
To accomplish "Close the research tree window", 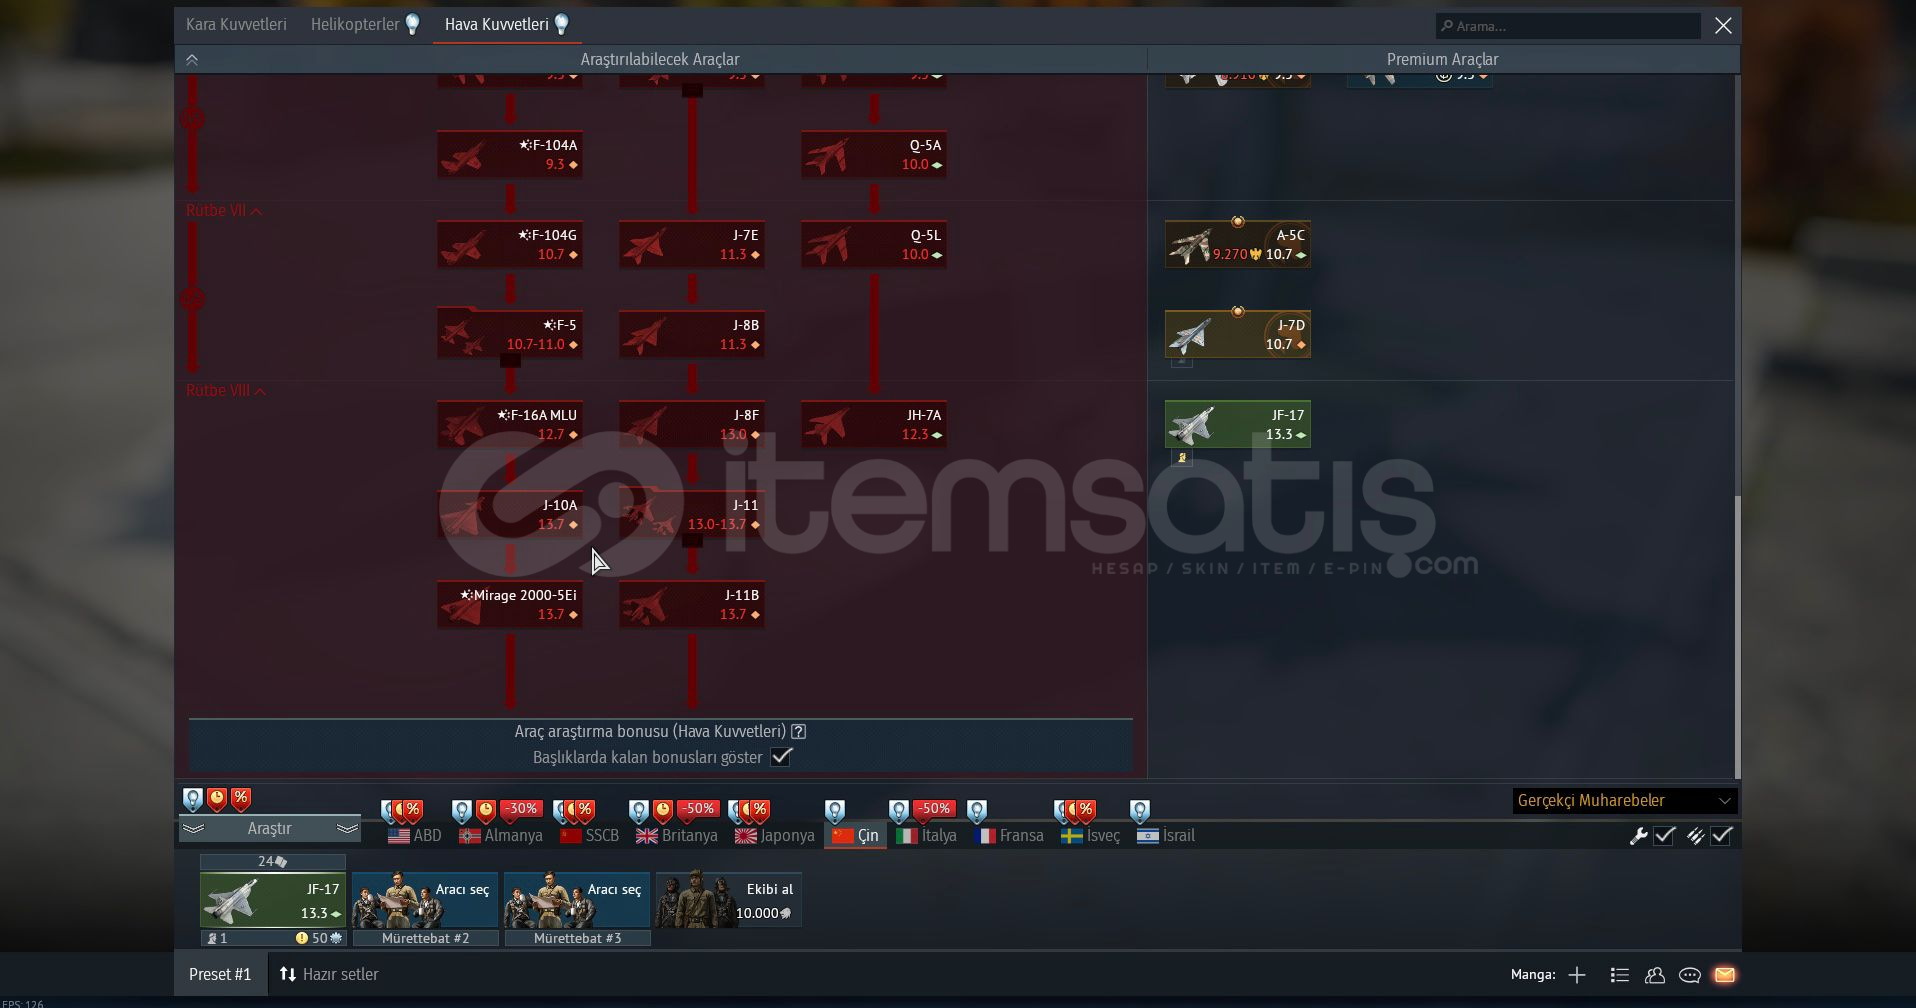I will pos(1723,26).
